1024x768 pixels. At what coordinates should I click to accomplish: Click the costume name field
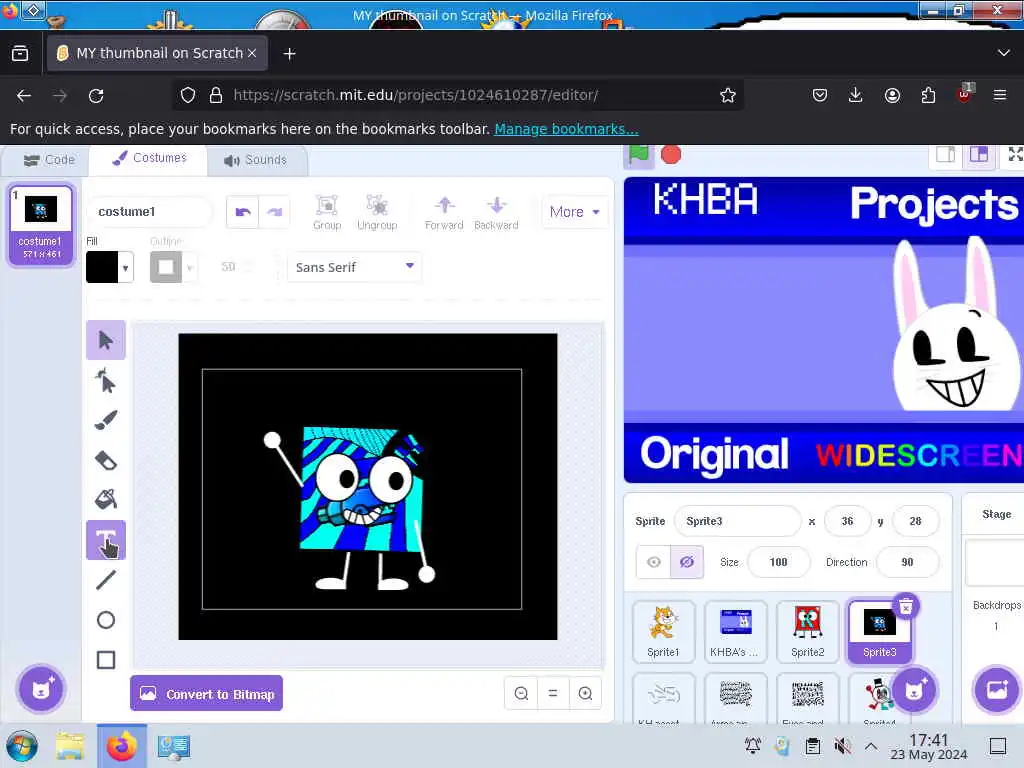[x=150, y=212]
